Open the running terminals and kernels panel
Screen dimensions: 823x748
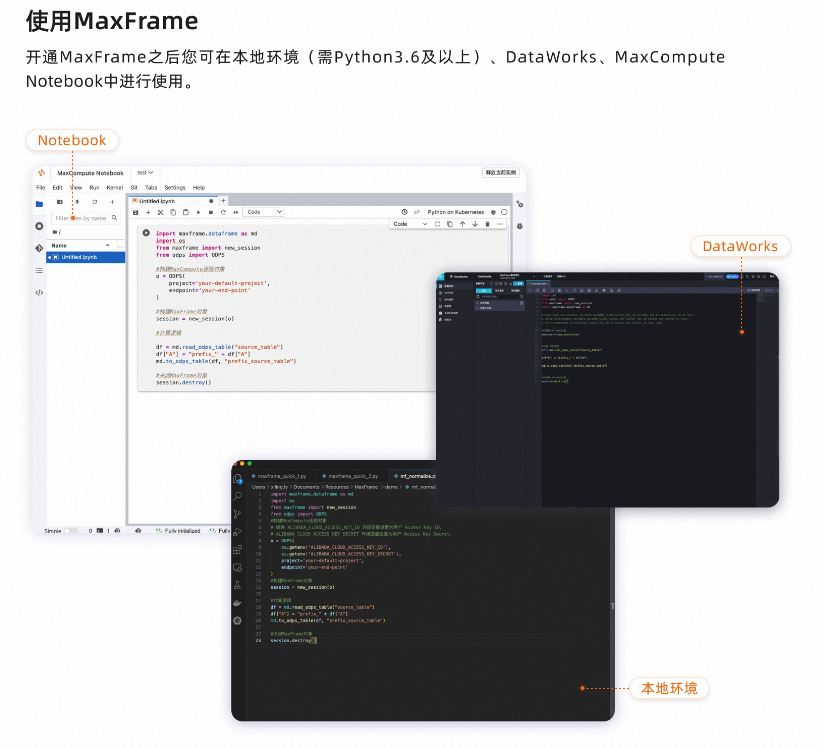click(39, 224)
